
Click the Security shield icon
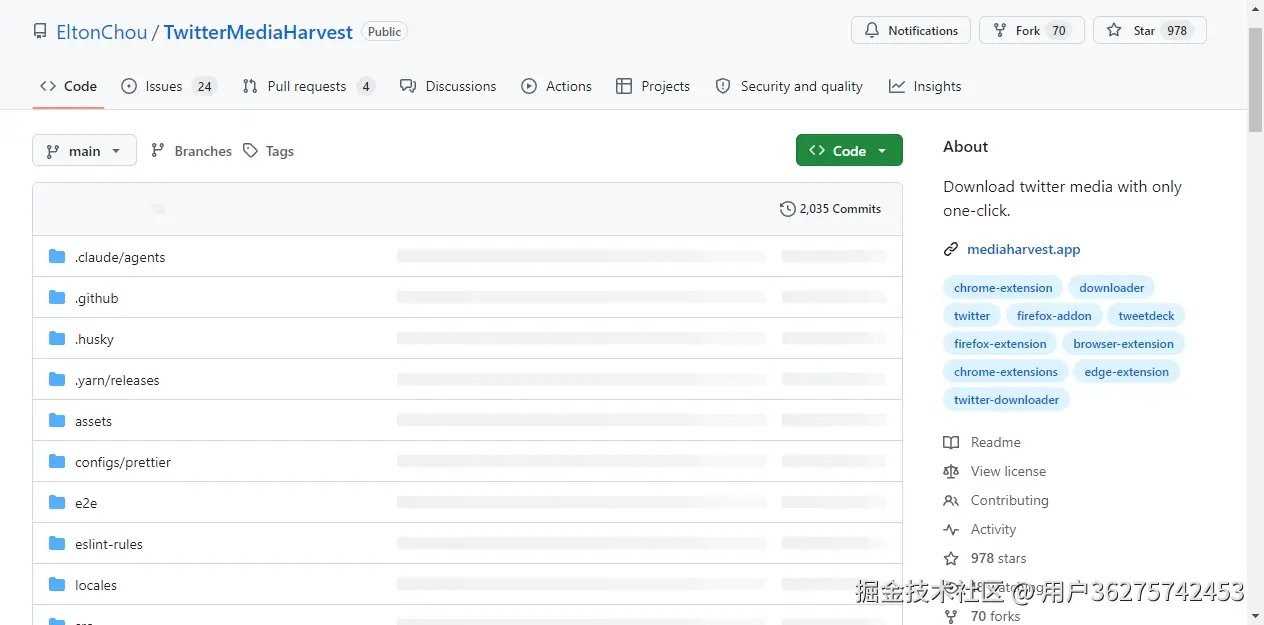(x=723, y=86)
